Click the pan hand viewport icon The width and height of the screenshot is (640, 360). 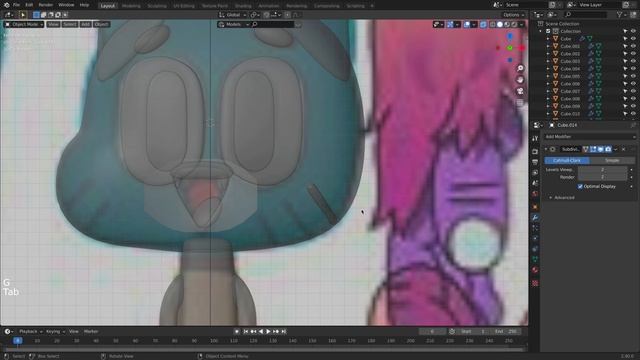tap(520, 80)
